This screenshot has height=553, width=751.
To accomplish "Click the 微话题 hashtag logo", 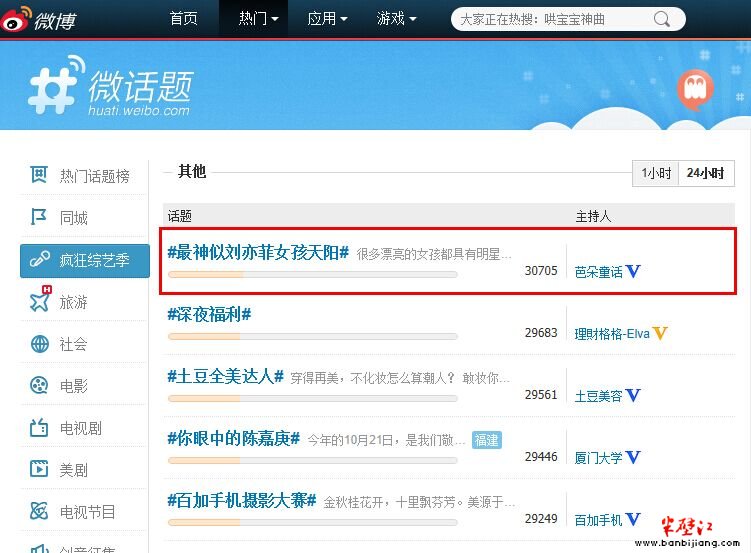I will pos(55,86).
